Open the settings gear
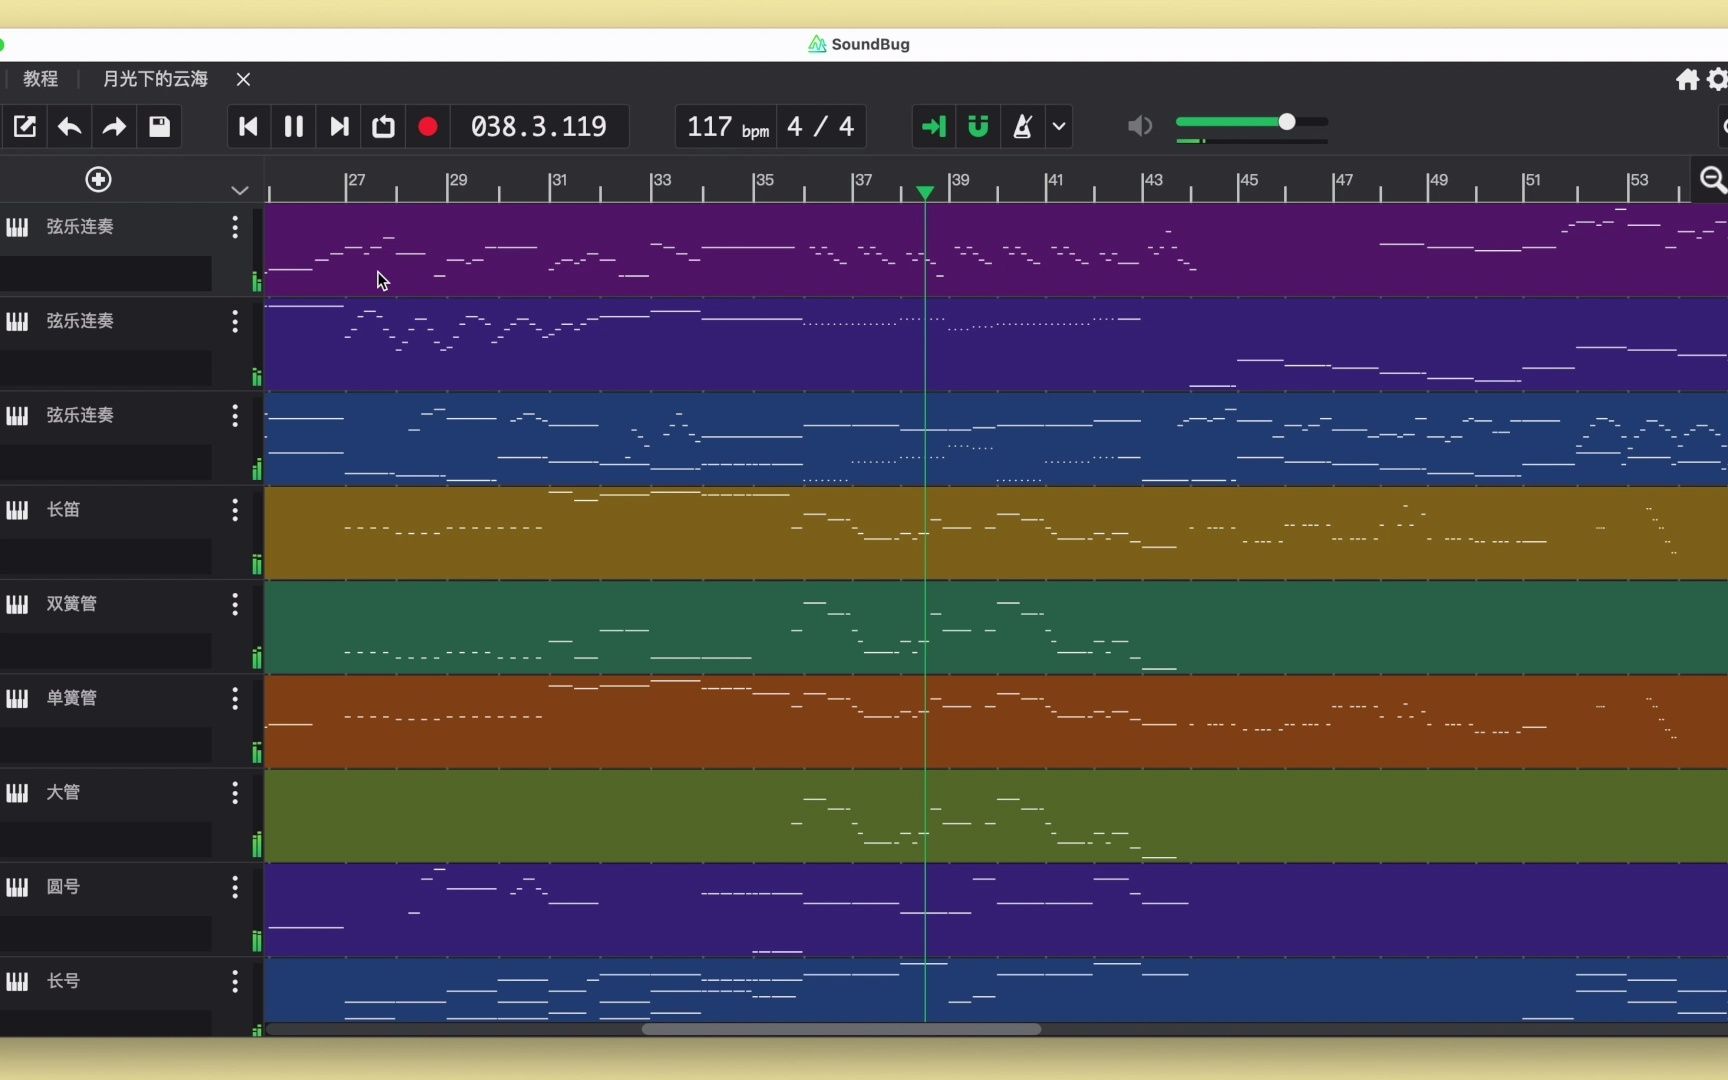Viewport: 1728px width, 1080px height. coord(1718,80)
